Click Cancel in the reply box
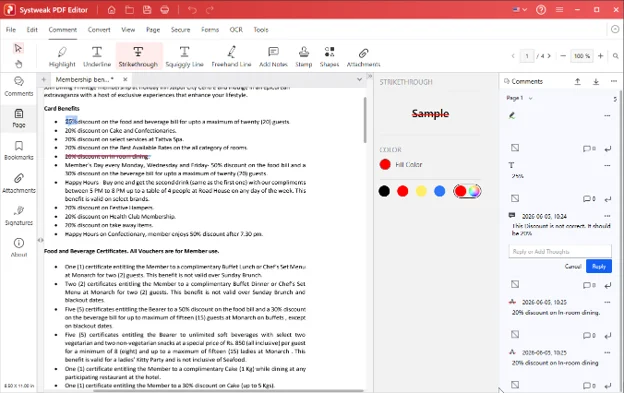 573,266
